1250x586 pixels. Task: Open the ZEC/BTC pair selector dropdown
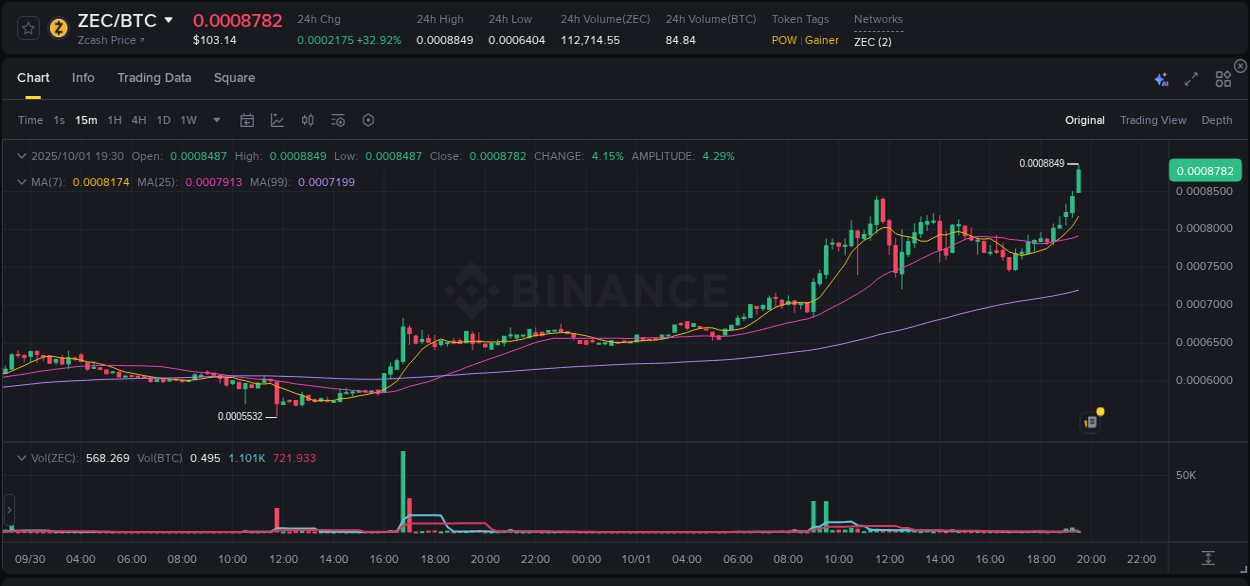(x=168, y=19)
